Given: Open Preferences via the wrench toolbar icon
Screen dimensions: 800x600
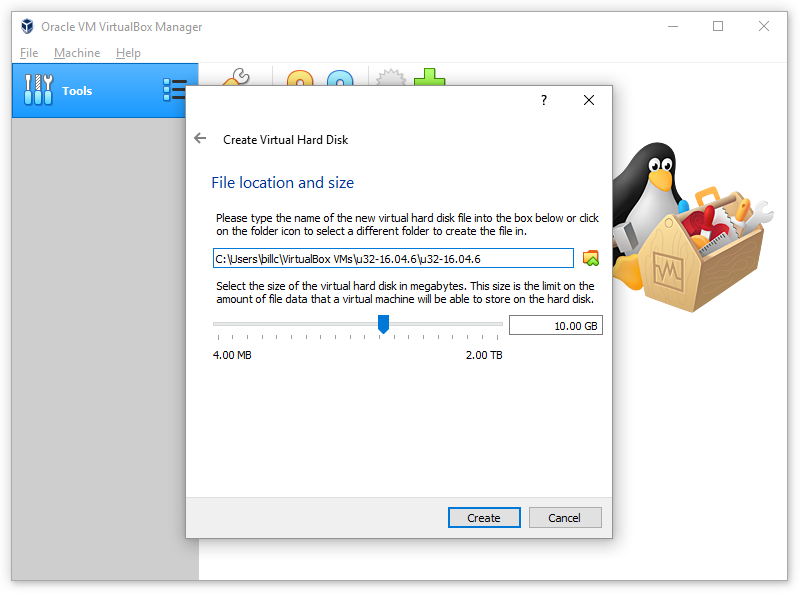Looking at the screenshot, I should [236, 78].
